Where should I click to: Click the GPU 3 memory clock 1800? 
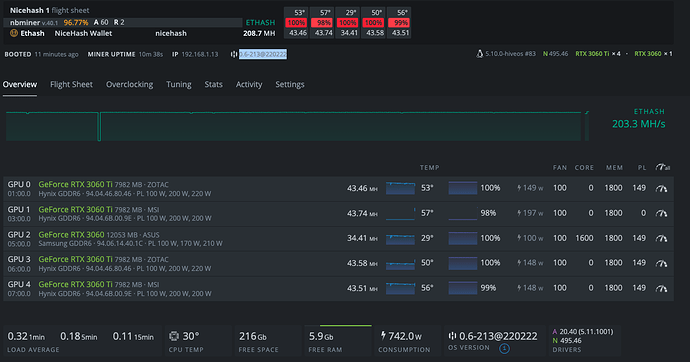click(613, 263)
